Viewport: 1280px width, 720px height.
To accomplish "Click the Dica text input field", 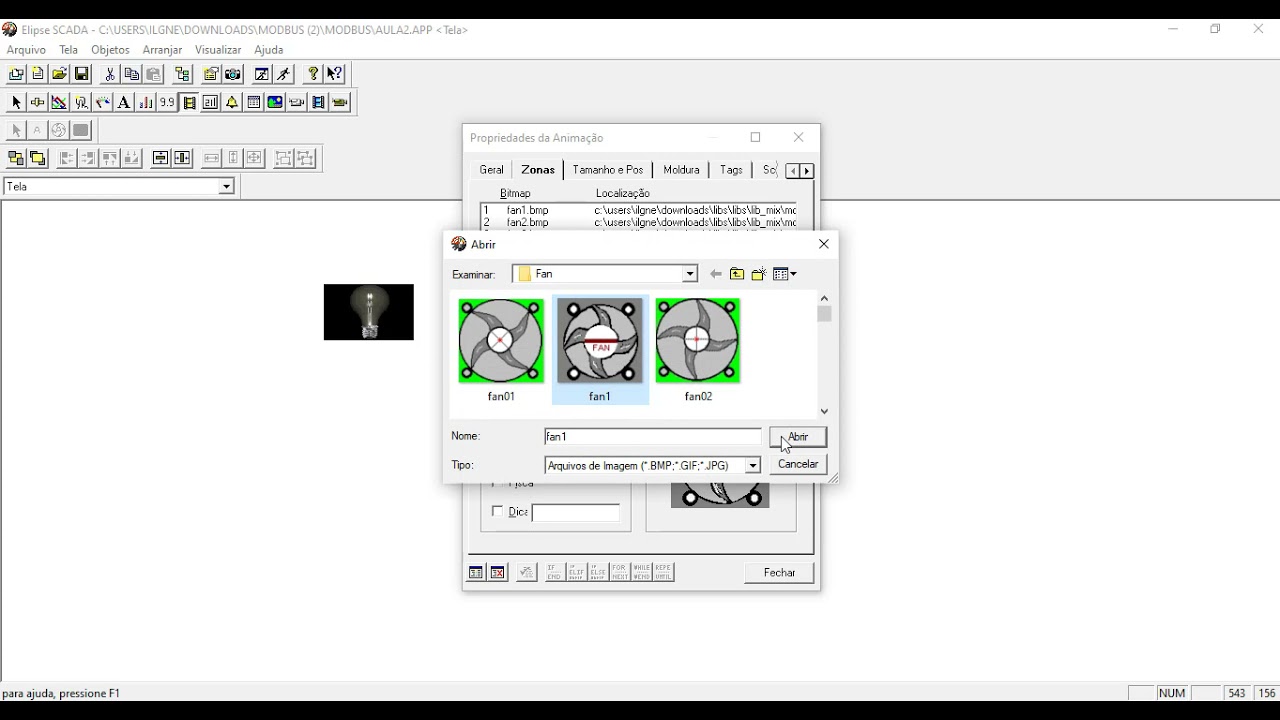I will tap(576, 513).
